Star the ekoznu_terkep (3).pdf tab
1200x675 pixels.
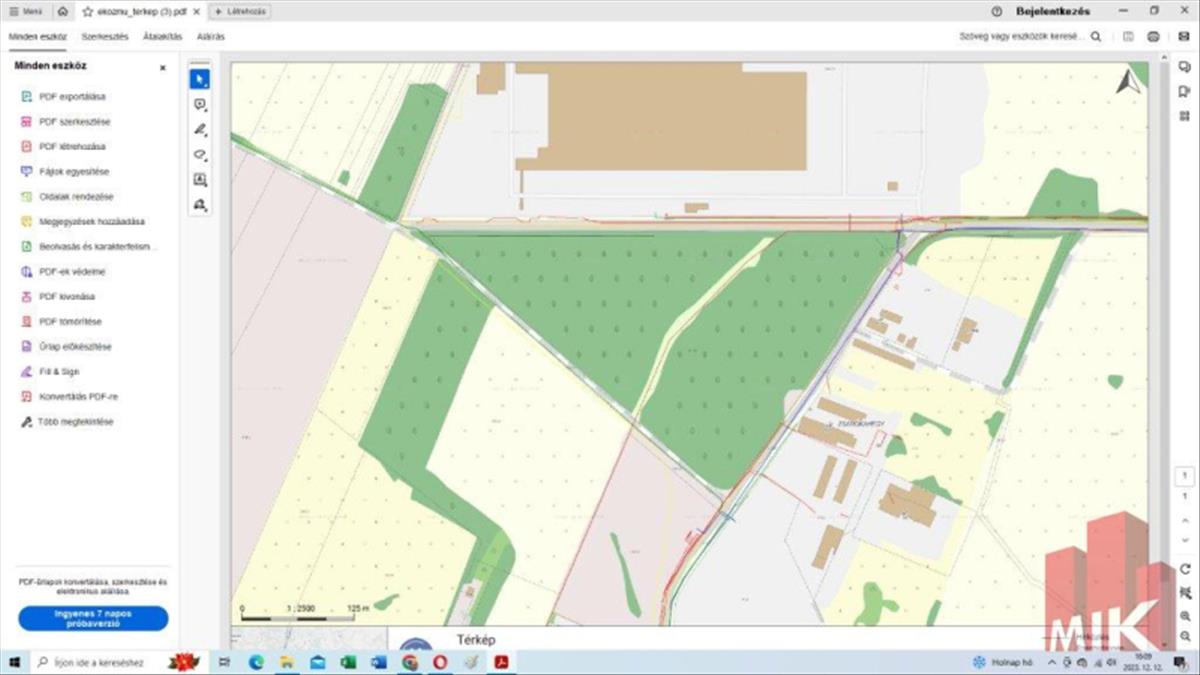(x=88, y=11)
